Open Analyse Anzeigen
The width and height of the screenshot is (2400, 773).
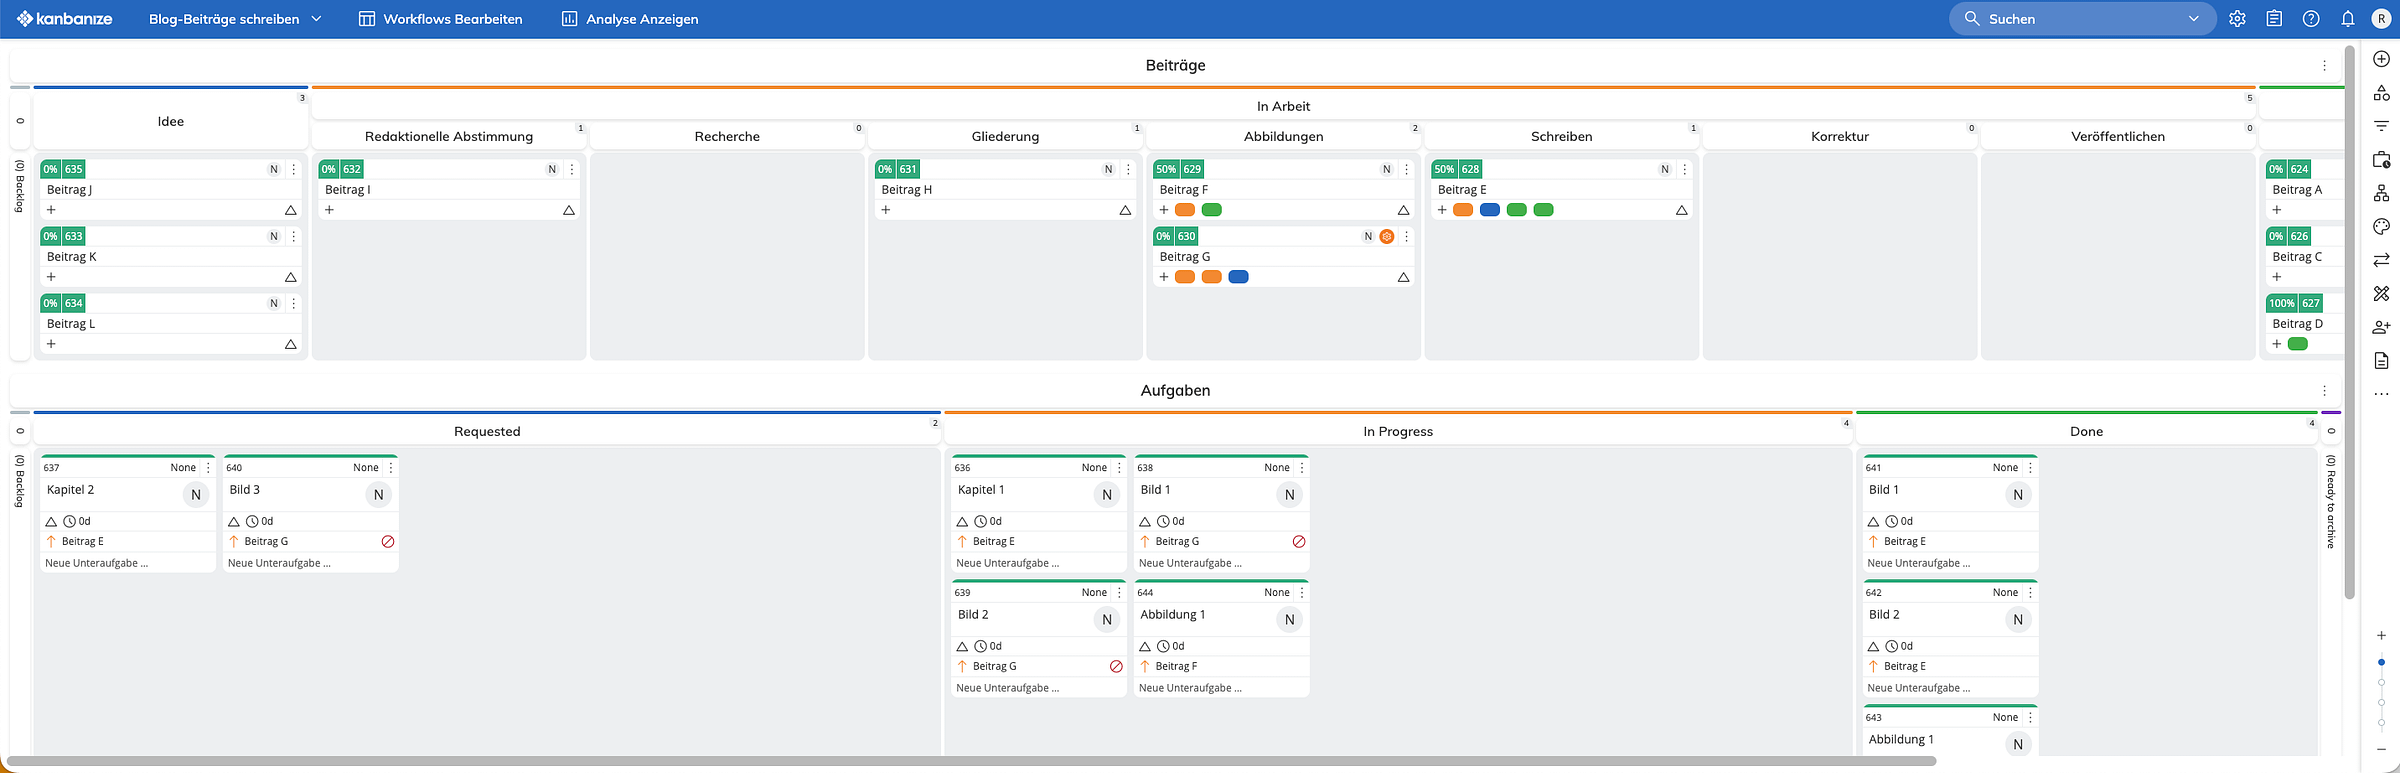[x=630, y=19]
